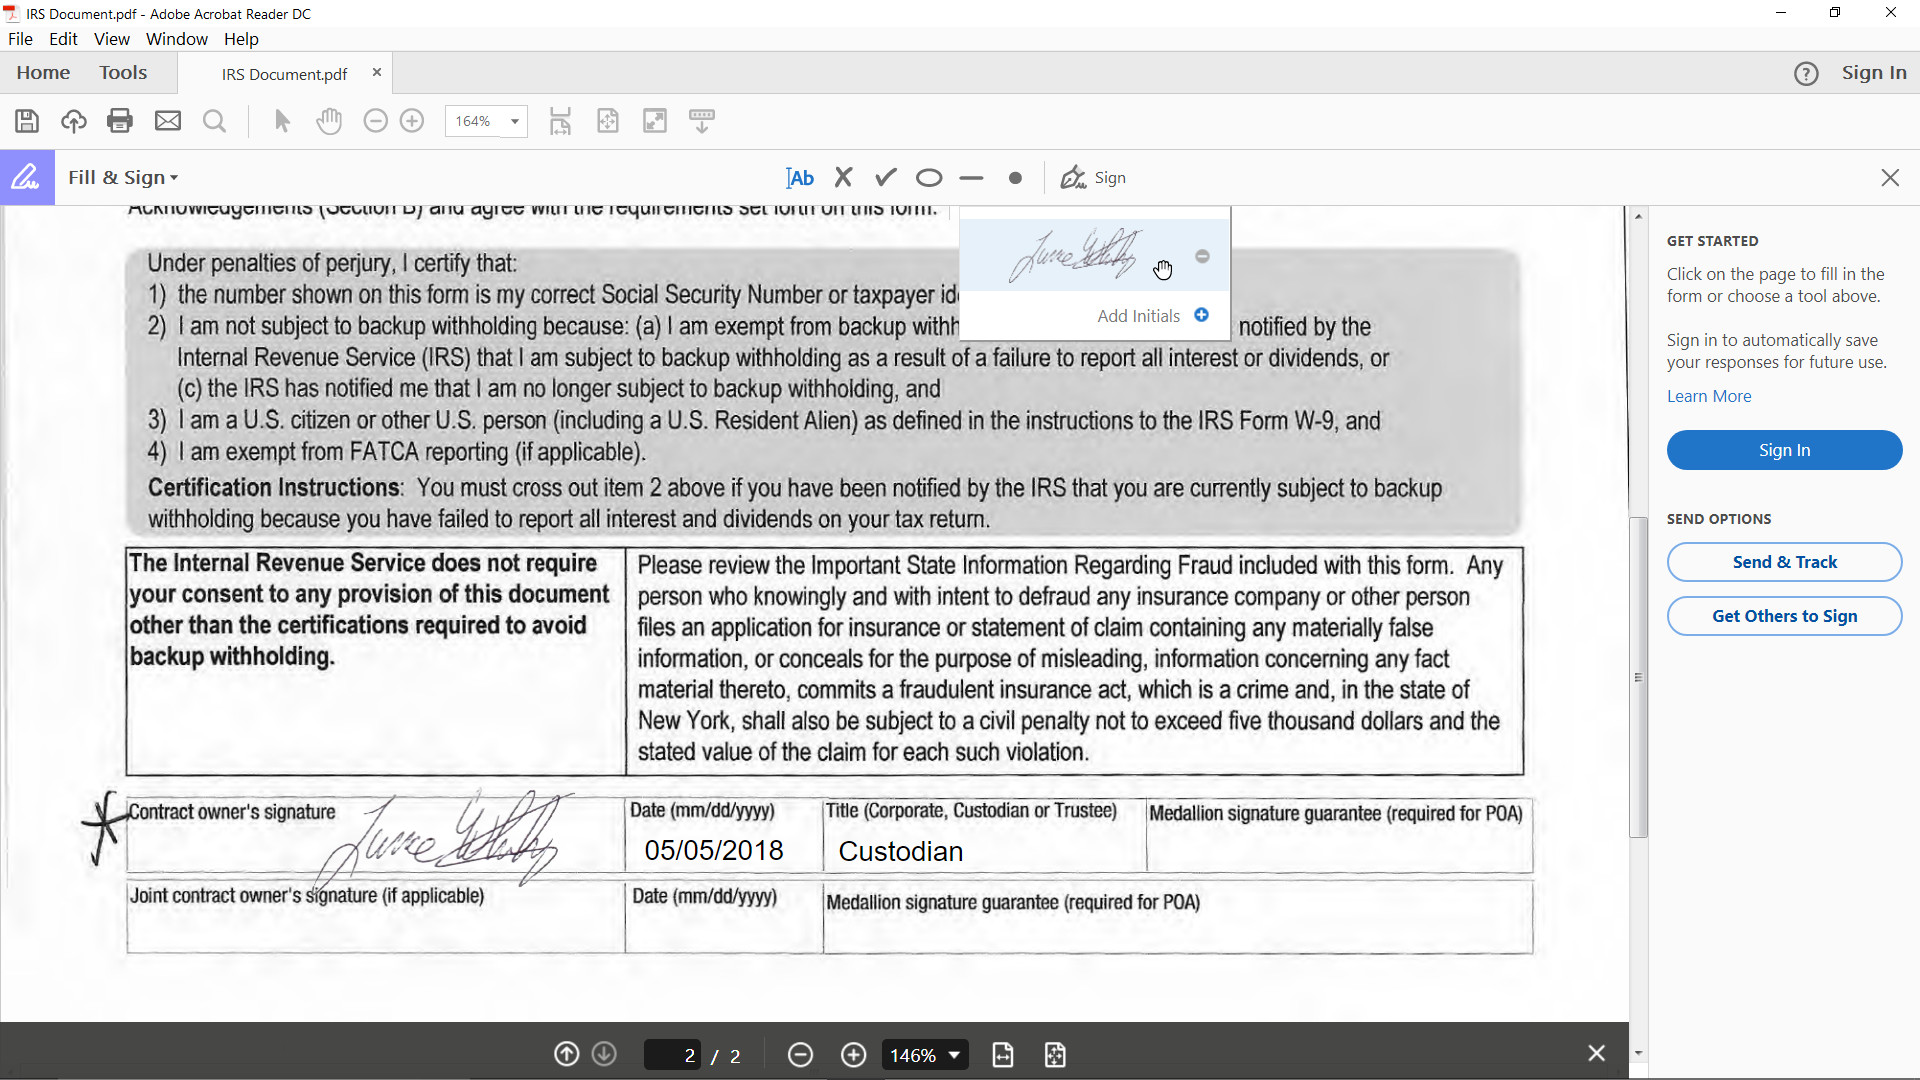1920x1080 pixels.
Task: Select the cross mark X tool
Action: tap(843, 178)
